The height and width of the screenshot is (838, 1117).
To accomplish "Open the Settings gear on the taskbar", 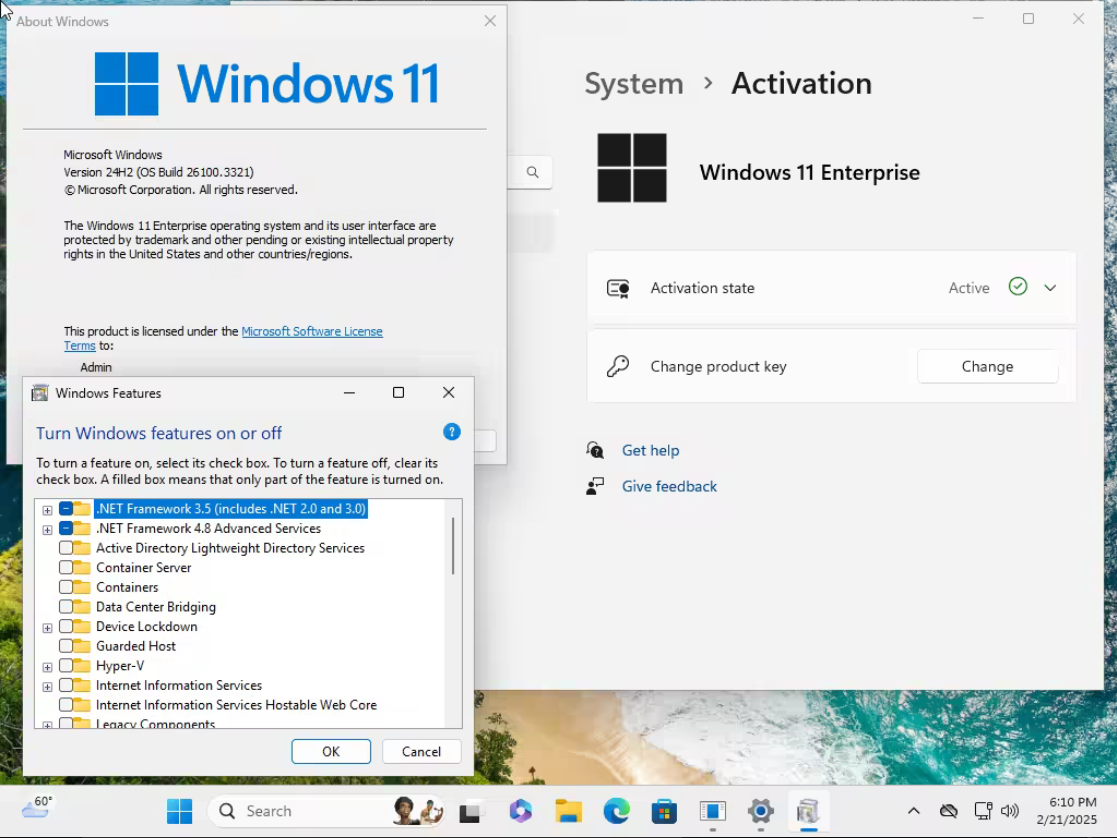I will (x=761, y=811).
